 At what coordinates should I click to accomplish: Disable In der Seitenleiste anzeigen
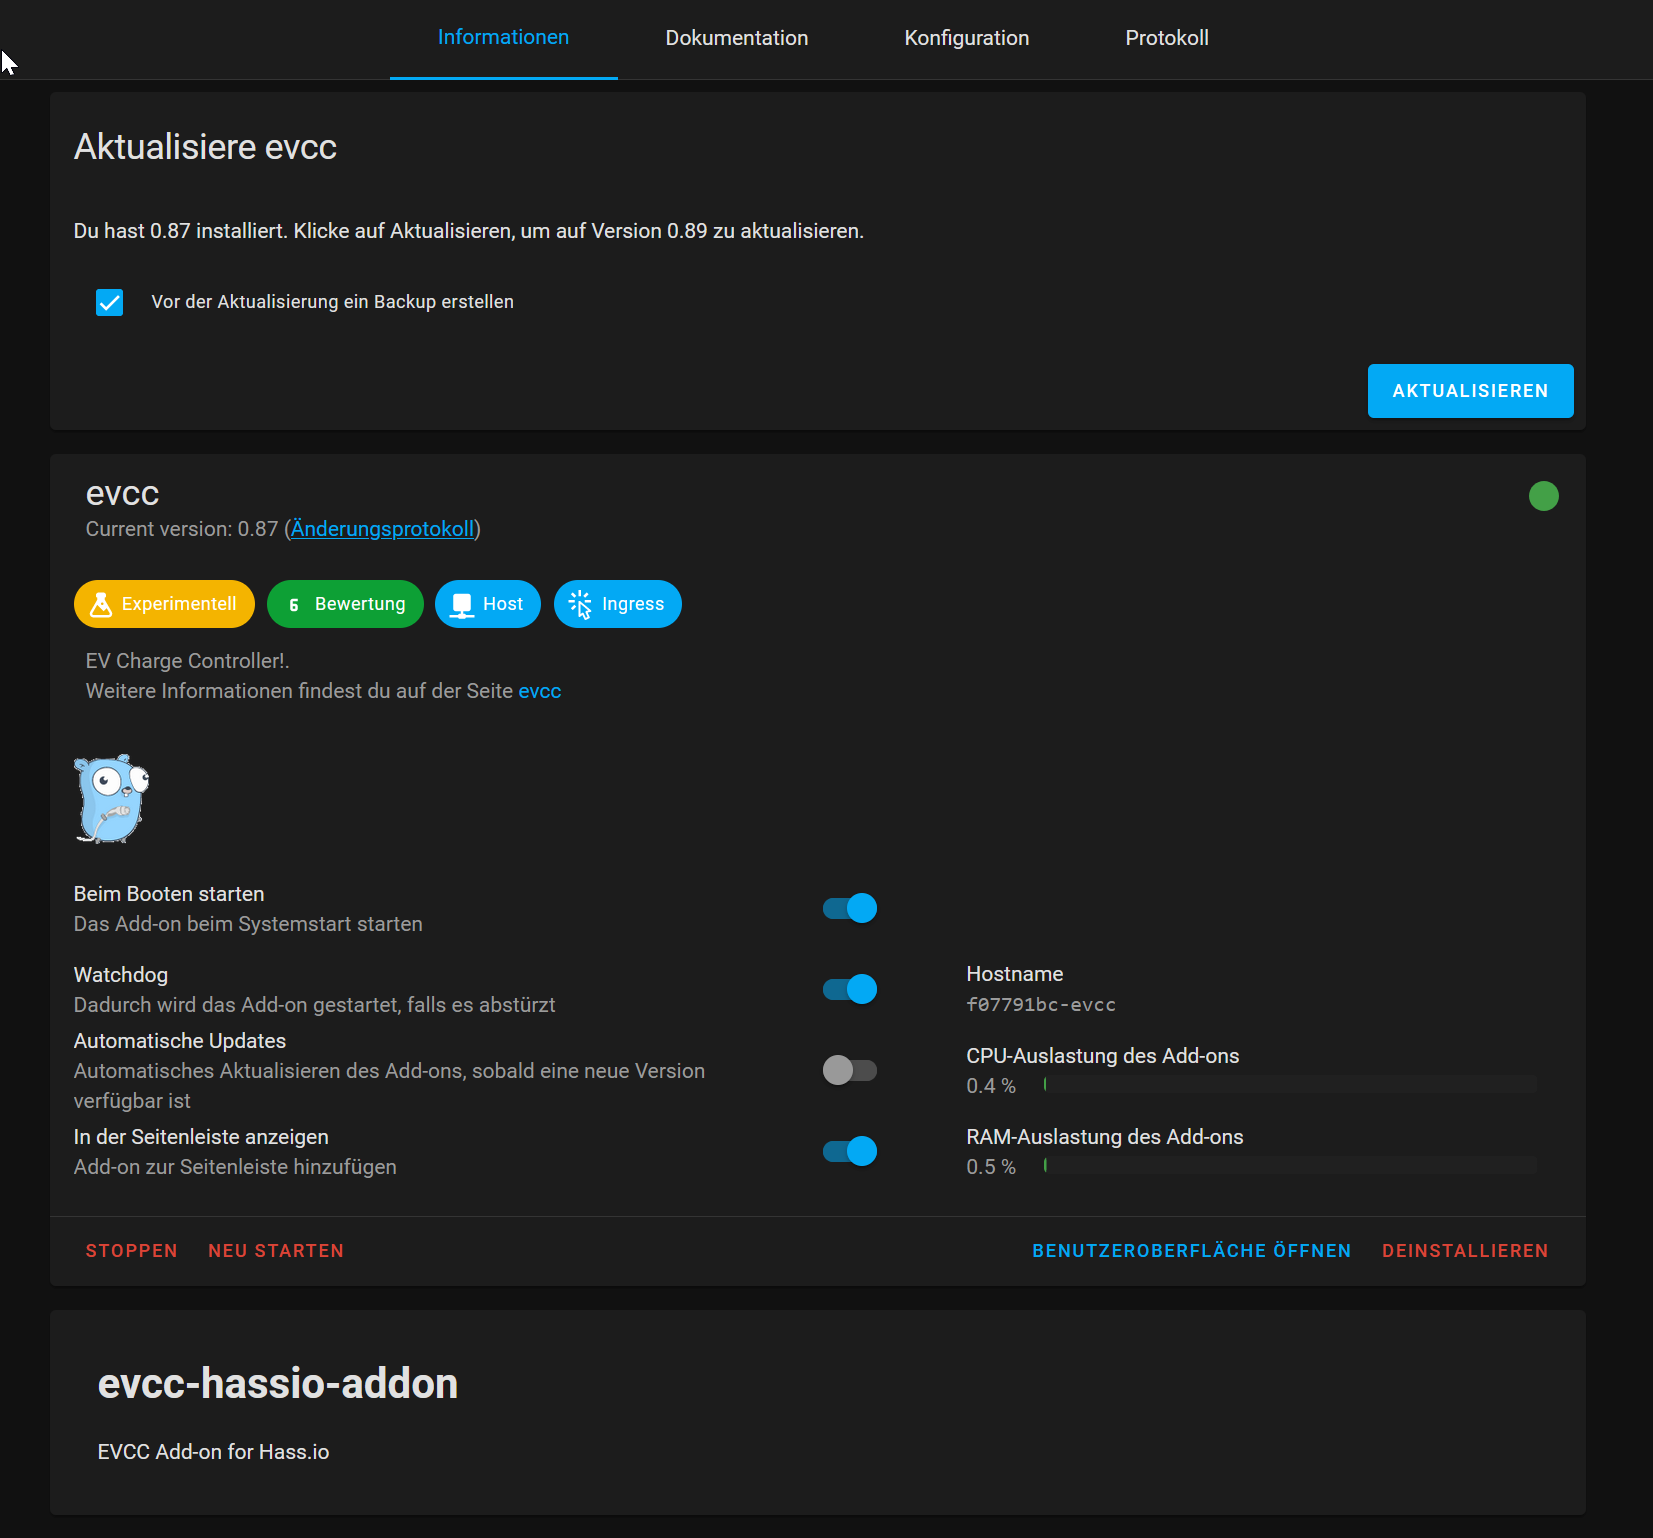[x=848, y=1150]
